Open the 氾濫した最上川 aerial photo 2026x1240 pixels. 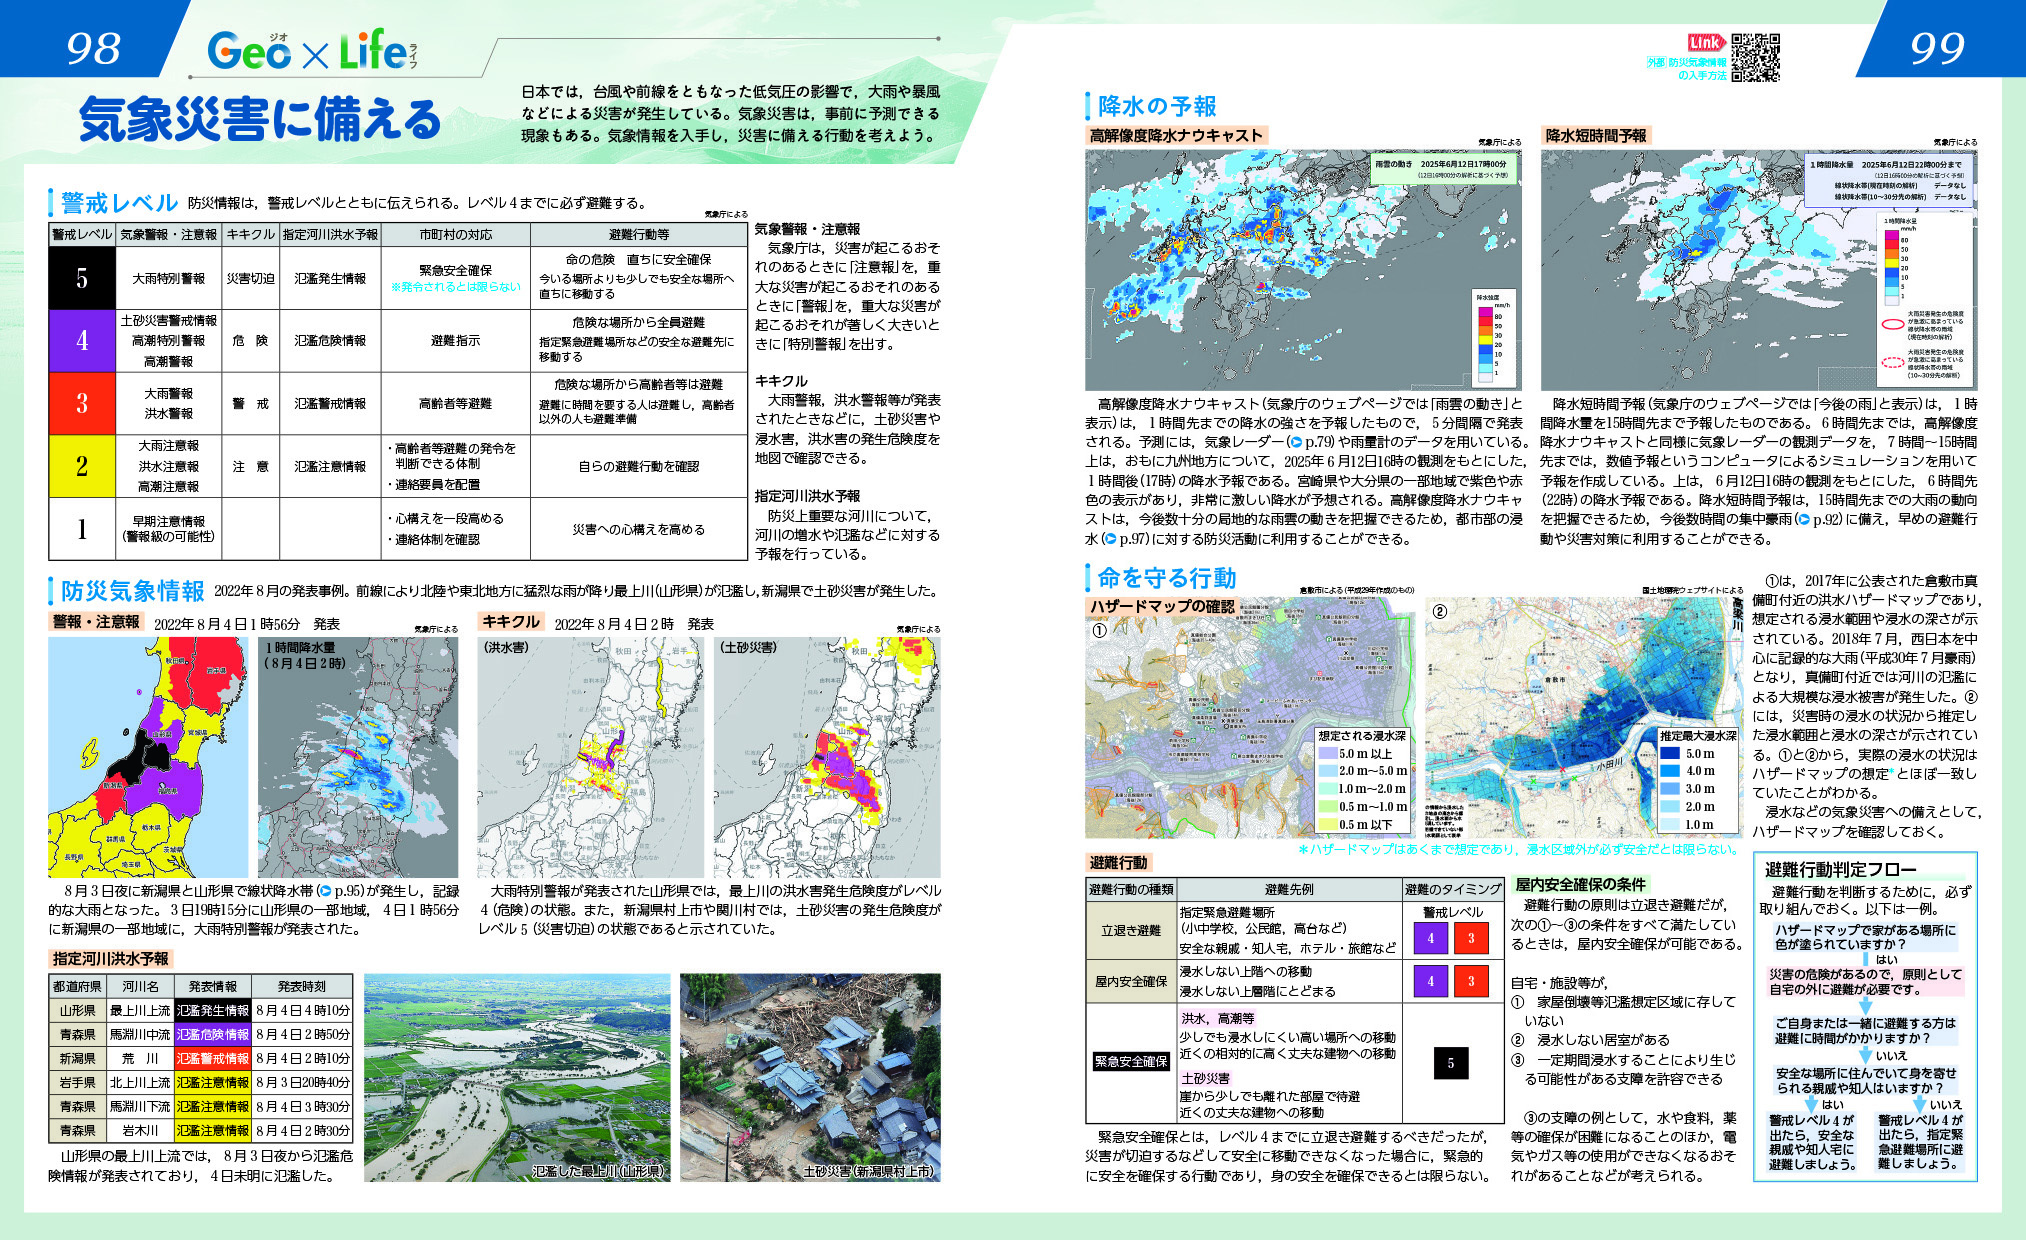pos(517,1077)
